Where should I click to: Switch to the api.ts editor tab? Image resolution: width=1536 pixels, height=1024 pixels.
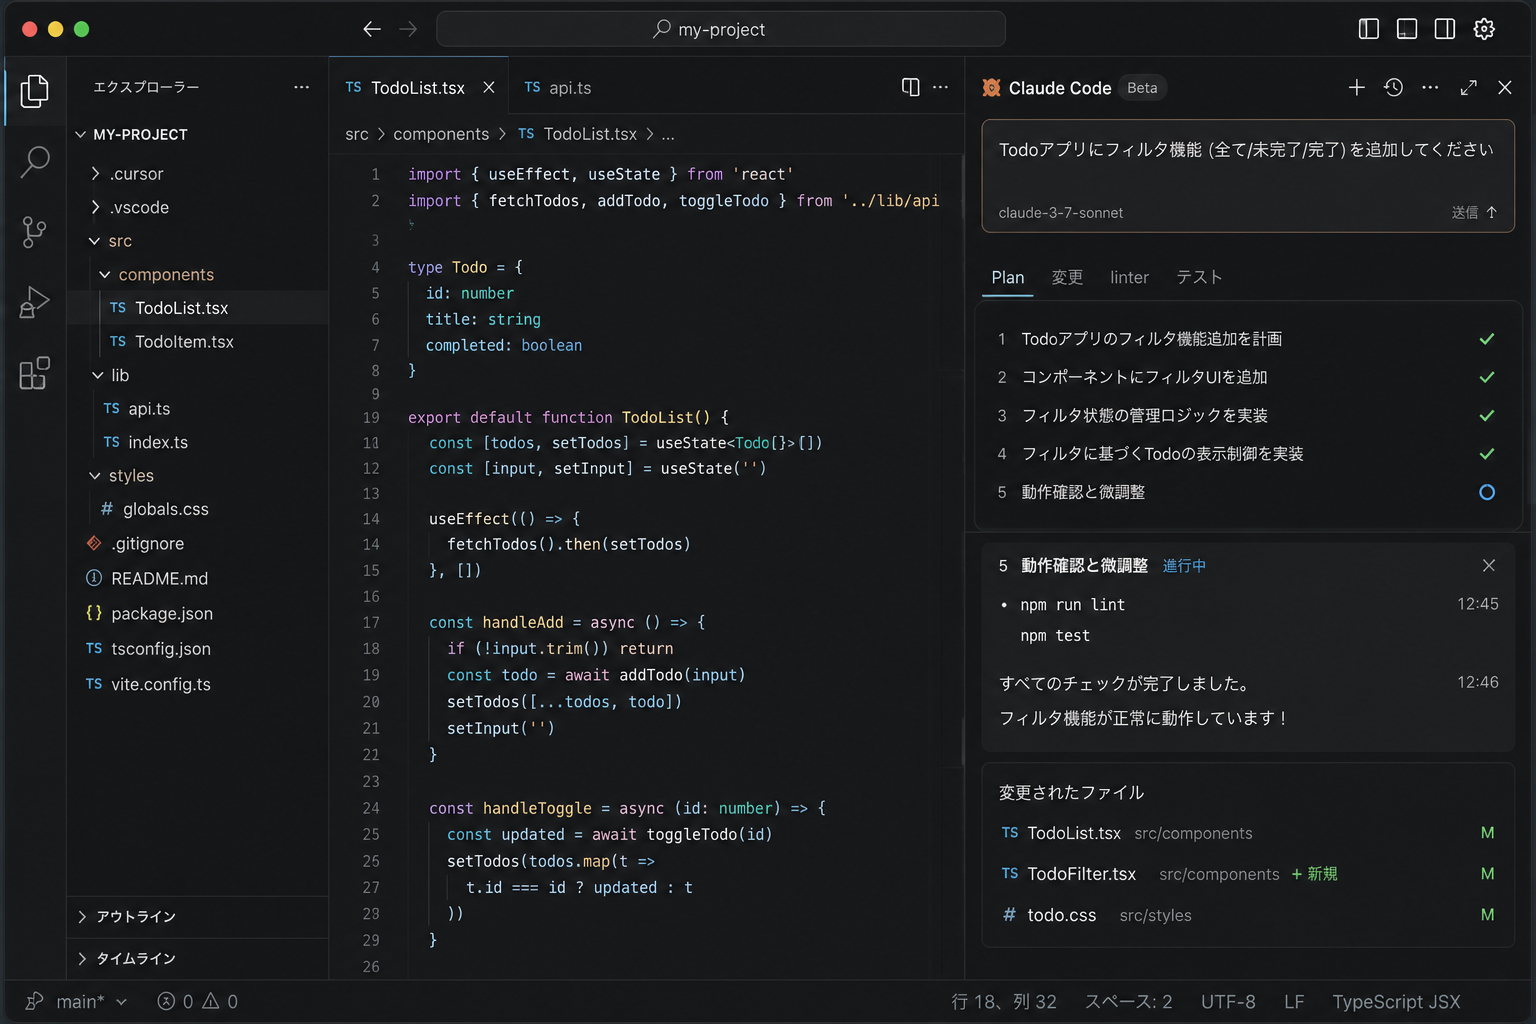pos(558,87)
